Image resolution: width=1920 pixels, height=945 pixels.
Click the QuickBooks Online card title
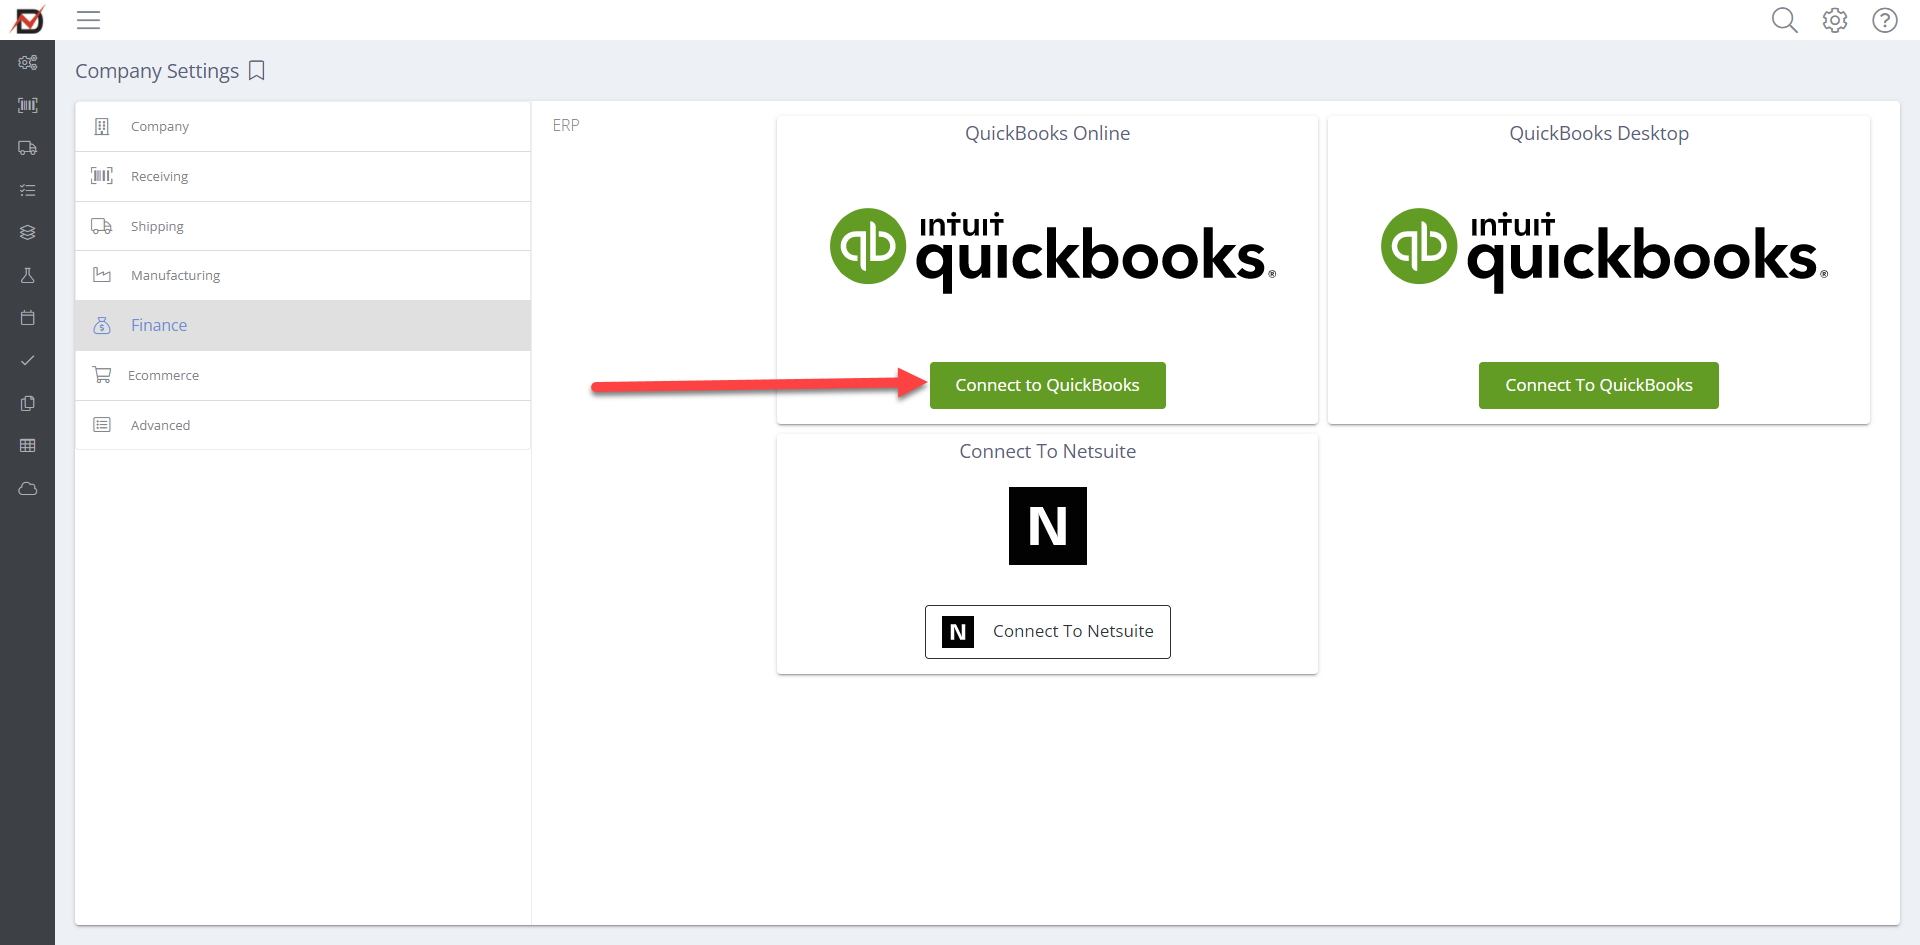tap(1047, 133)
